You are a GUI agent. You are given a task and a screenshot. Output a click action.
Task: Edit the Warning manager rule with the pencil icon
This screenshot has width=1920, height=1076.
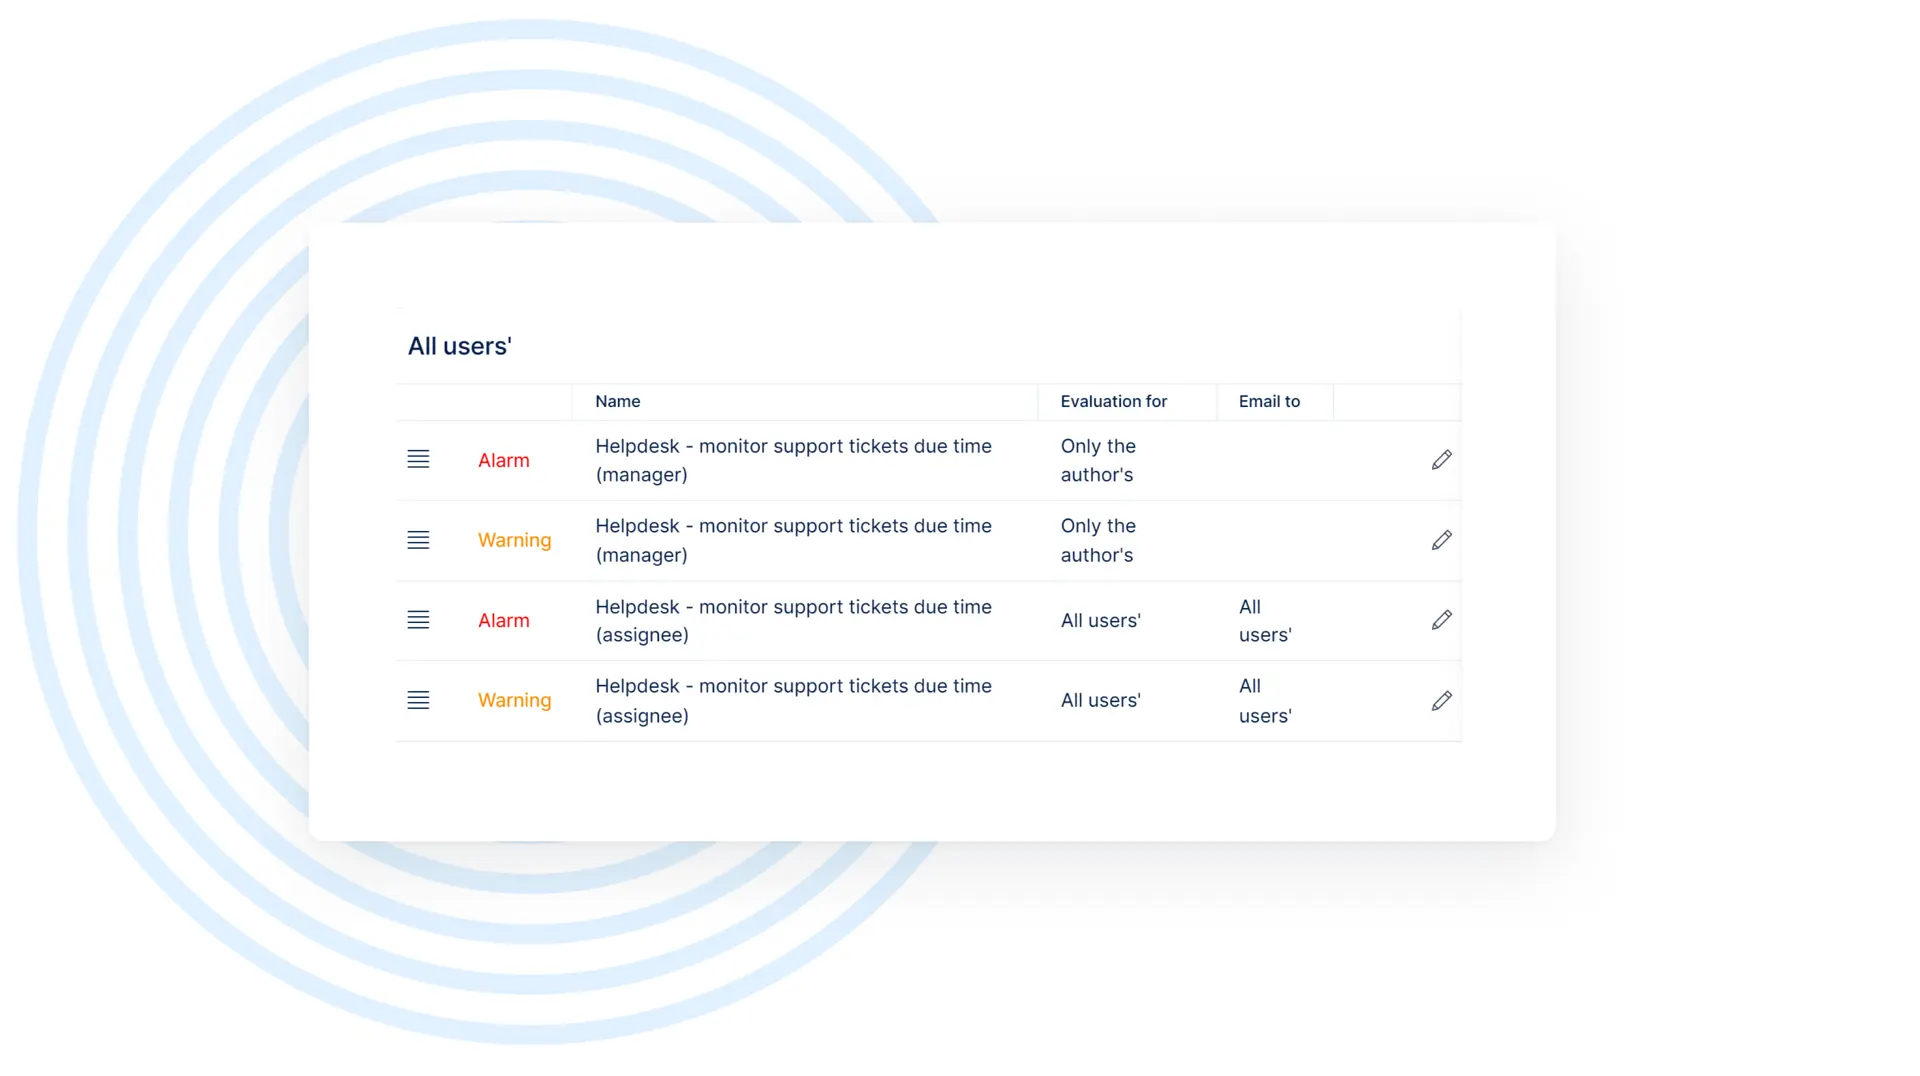[x=1441, y=540]
